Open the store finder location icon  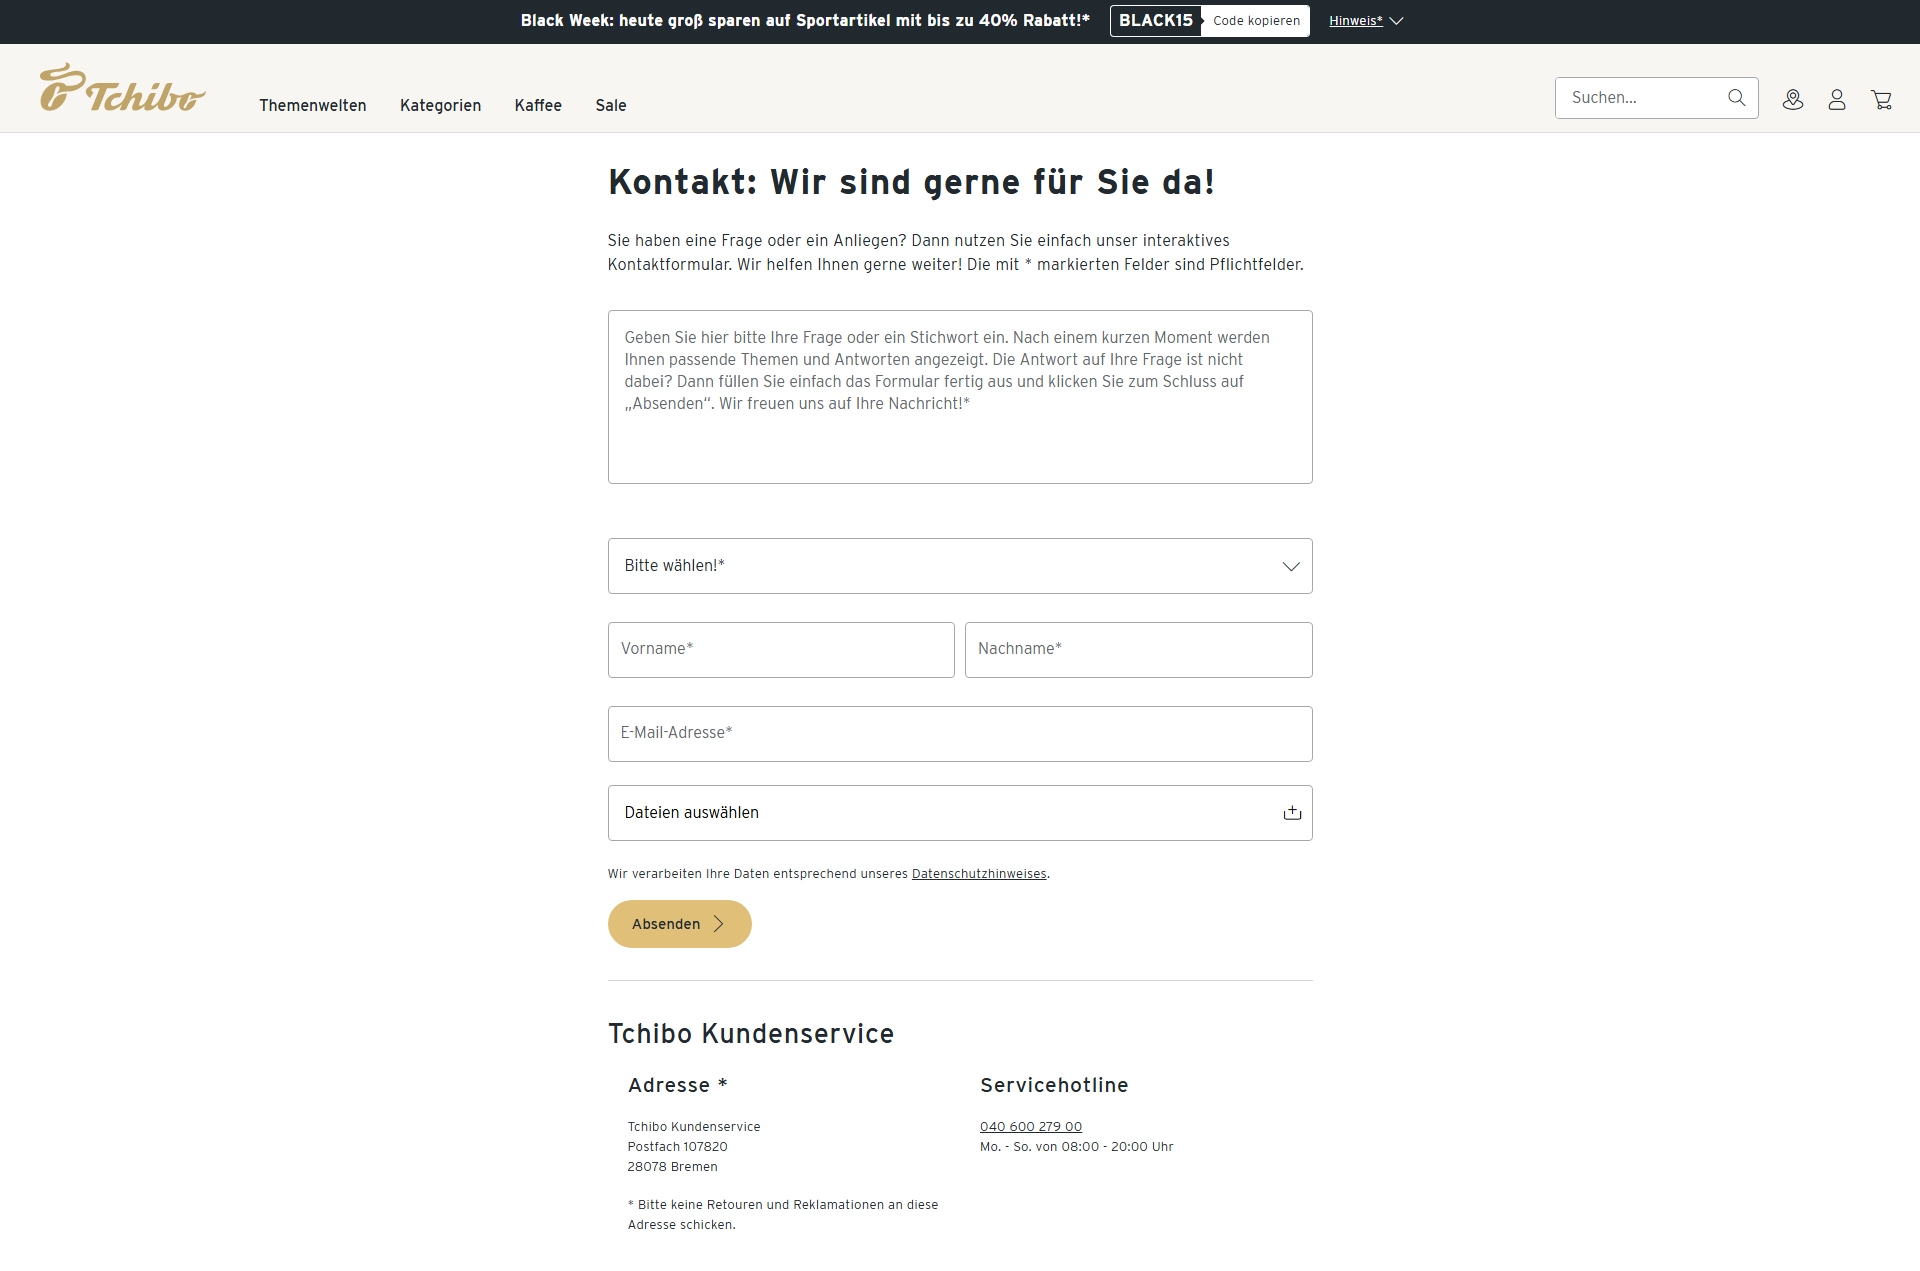tap(1793, 99)
